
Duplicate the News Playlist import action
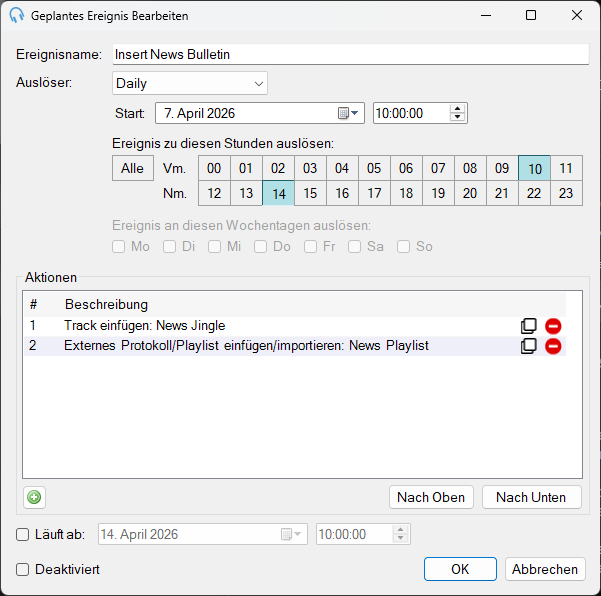click(529, 346)
